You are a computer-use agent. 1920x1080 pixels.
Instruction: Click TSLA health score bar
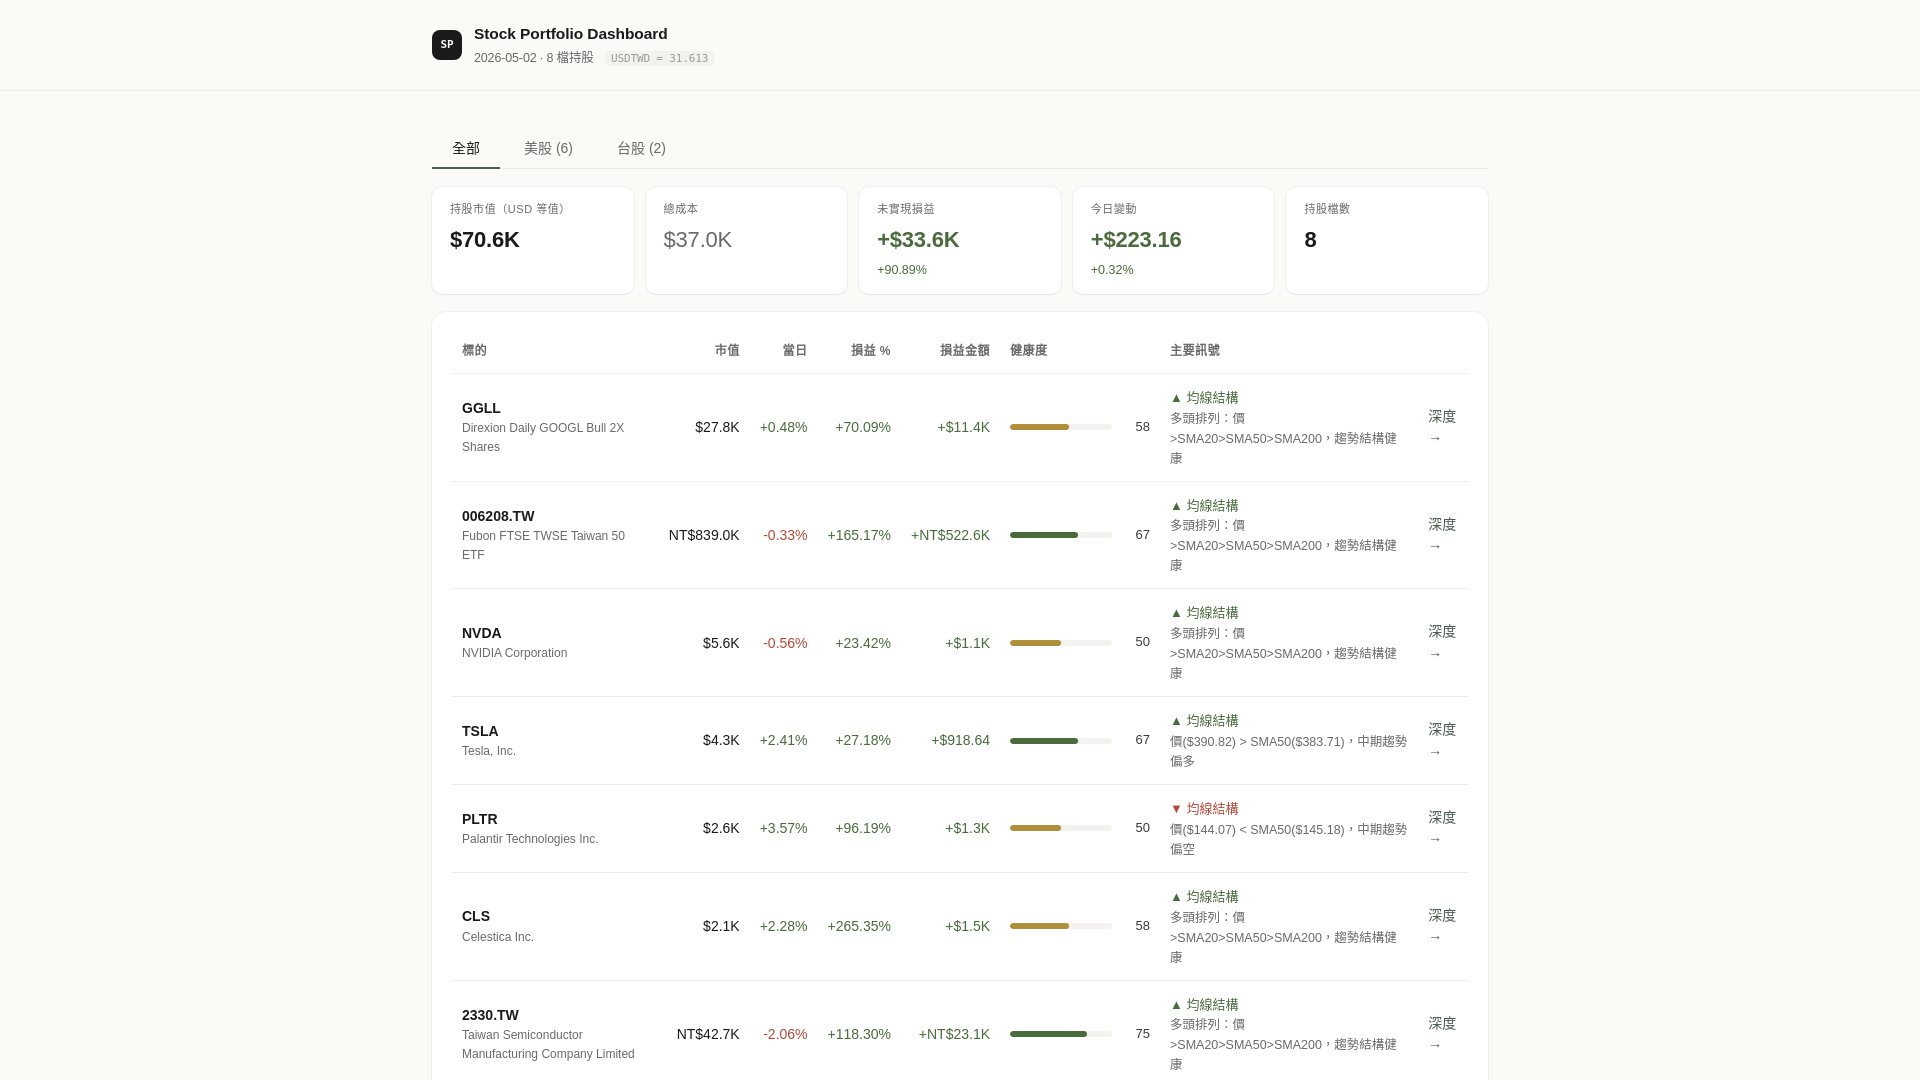pos(1060,741)
